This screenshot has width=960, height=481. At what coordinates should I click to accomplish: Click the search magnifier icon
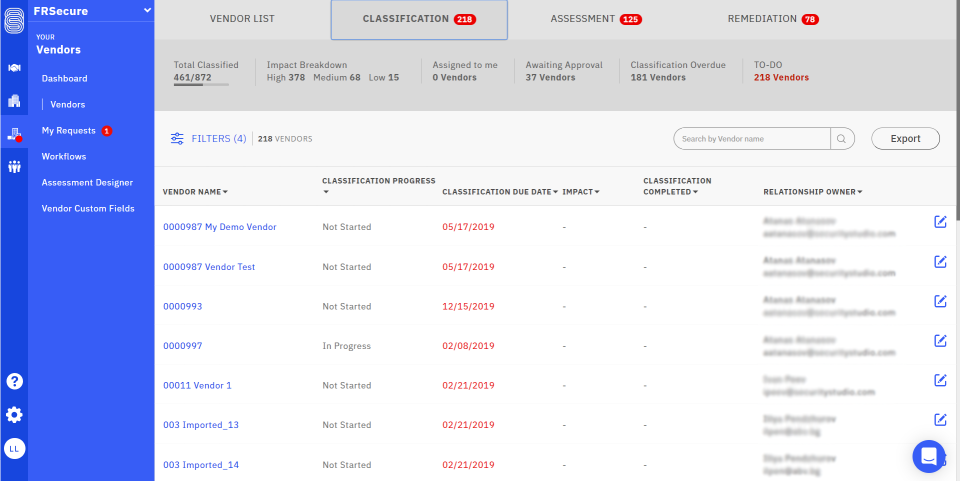(x=842, y=139)
